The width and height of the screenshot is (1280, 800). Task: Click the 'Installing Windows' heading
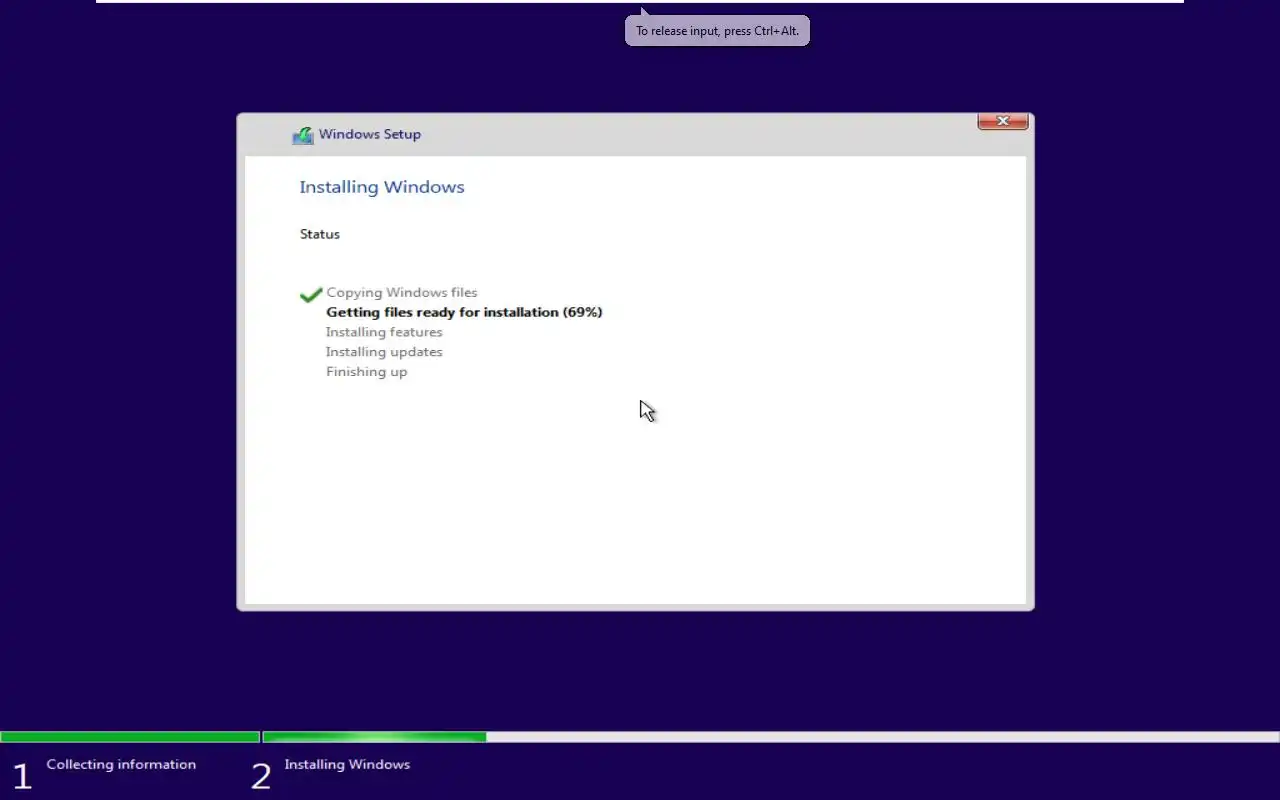click(x=382, y=187)
